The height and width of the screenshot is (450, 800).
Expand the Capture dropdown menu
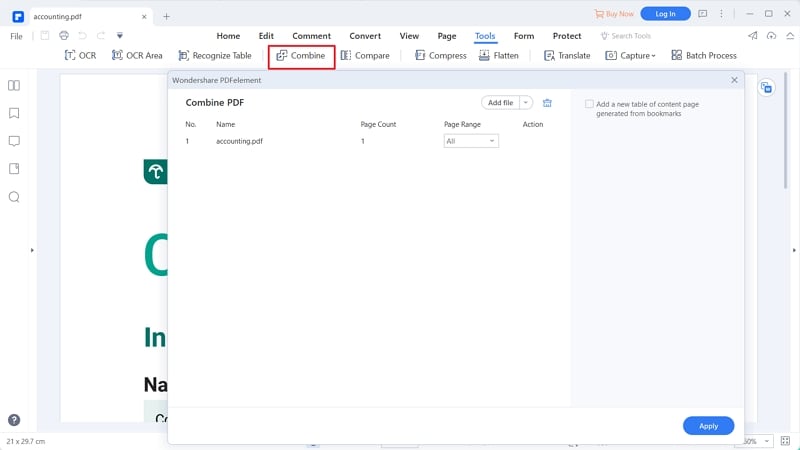coord(630,56)
